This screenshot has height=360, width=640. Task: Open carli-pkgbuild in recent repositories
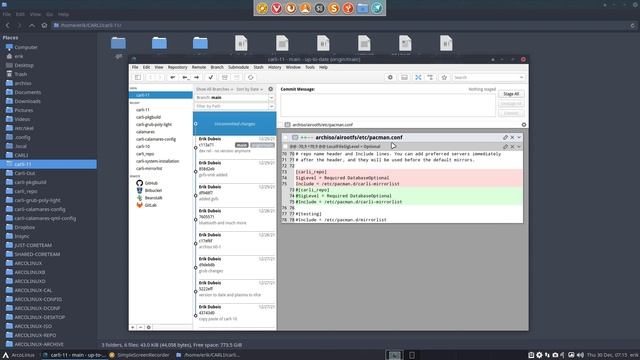coord(149,117)
